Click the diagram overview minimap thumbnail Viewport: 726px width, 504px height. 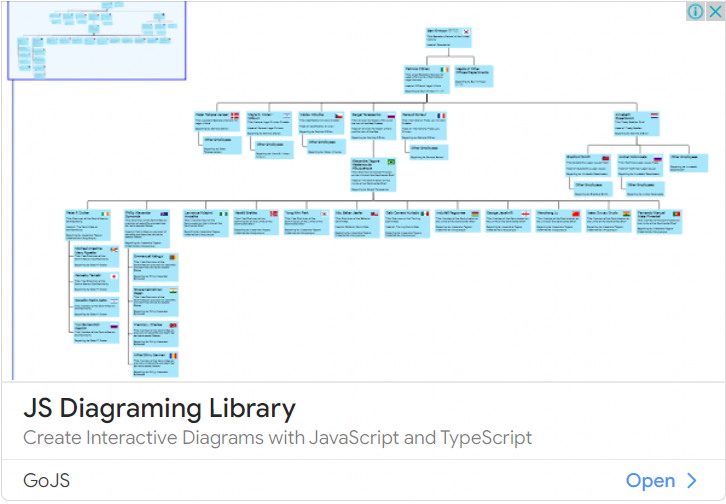click(x=97, y=40)
